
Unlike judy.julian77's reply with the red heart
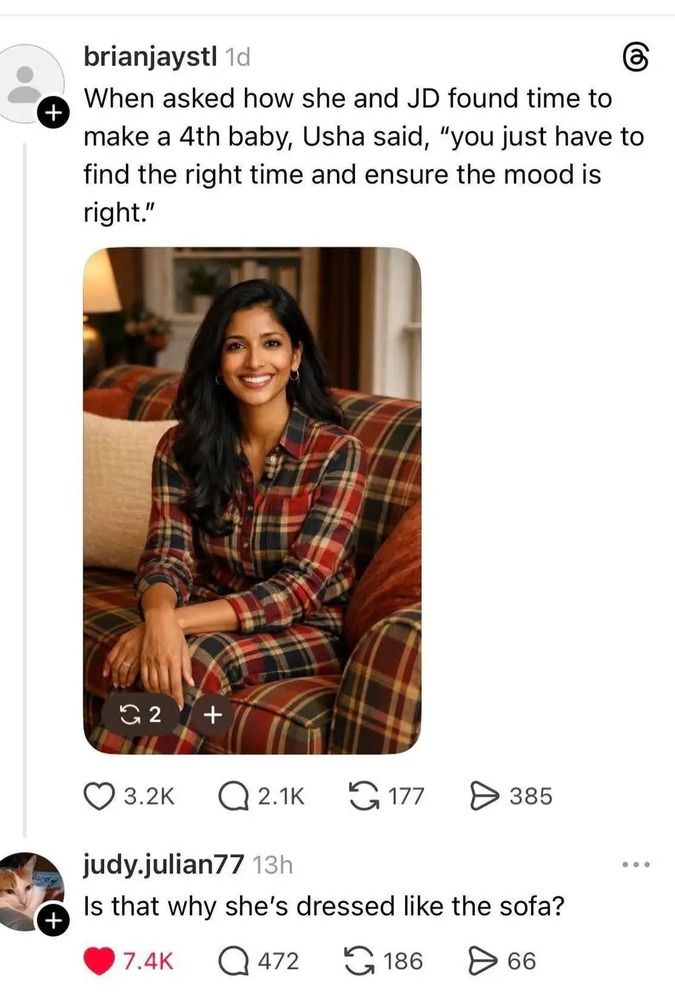click(x=99, y=961)
